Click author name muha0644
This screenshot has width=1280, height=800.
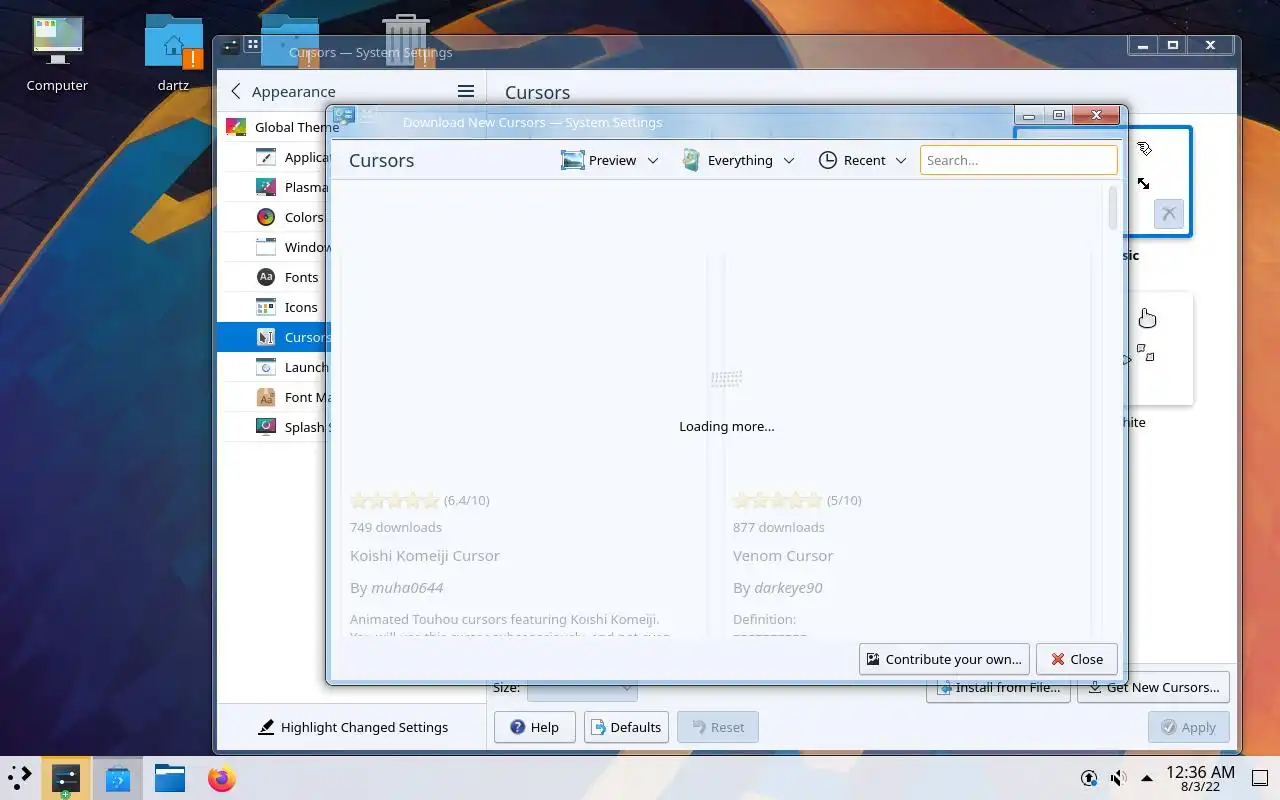coord(407,587)
